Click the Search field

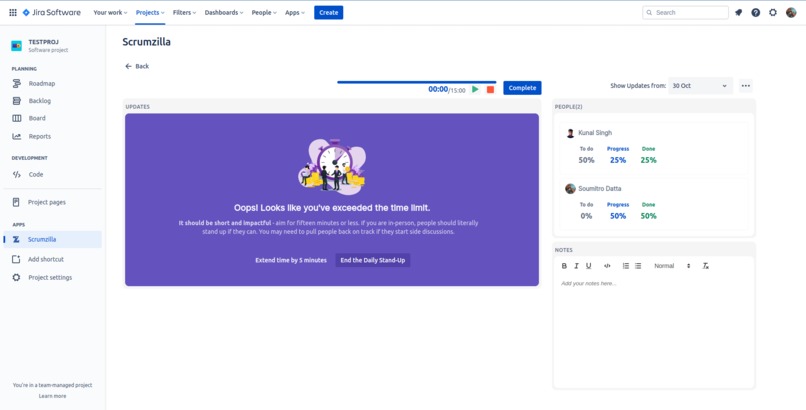click(x=685, y=12)
